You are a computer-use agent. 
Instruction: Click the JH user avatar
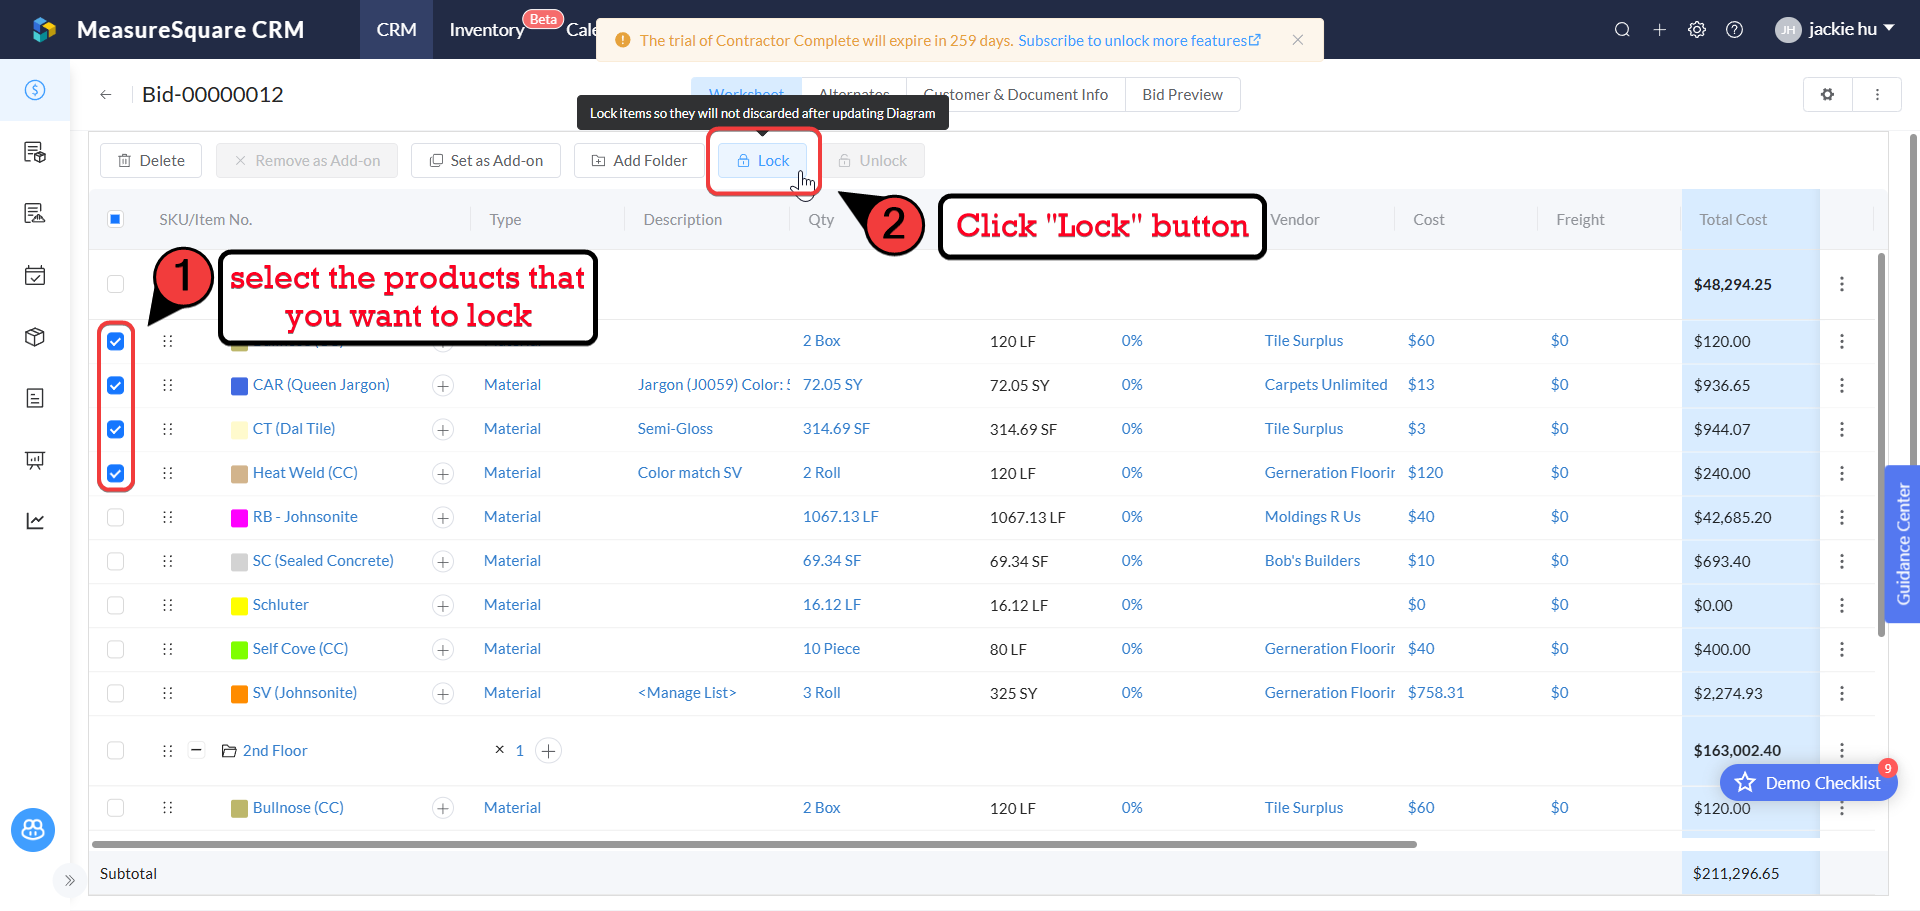coord(1788,30)
